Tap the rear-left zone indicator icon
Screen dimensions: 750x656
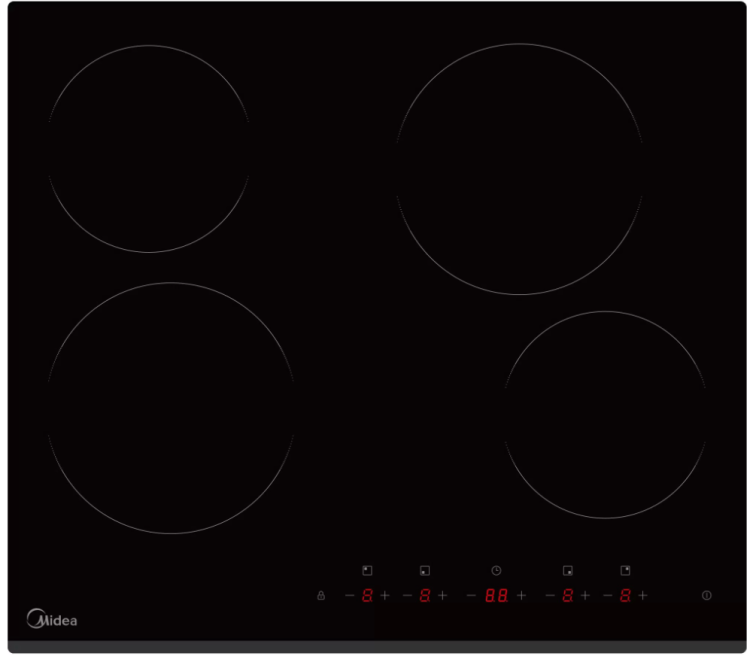(x=367, y=570)
